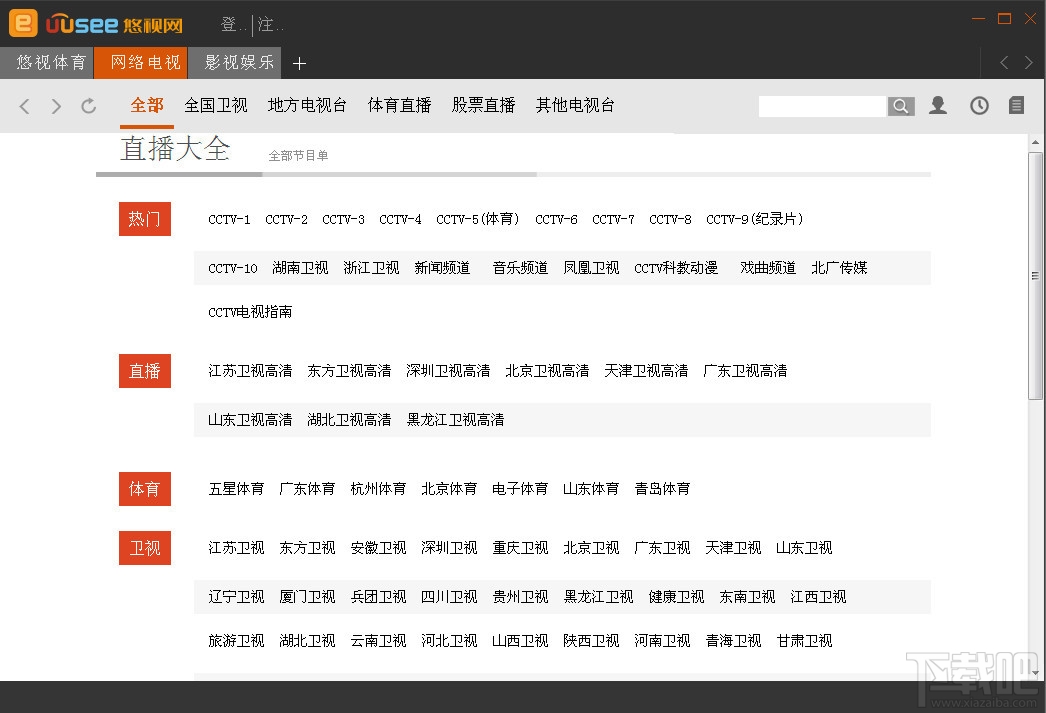Click the back navigation arrow
The image size is (1046, 713).
tap(24, 105)
